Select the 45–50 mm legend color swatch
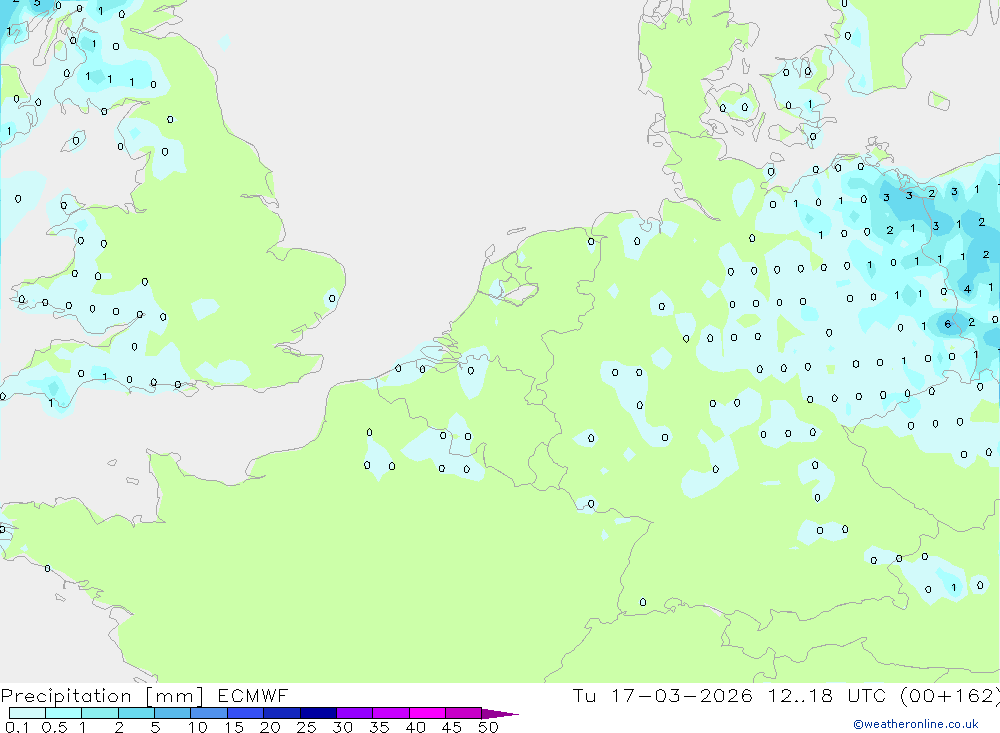Screen dimensions: 1000x733 [464, 713]
